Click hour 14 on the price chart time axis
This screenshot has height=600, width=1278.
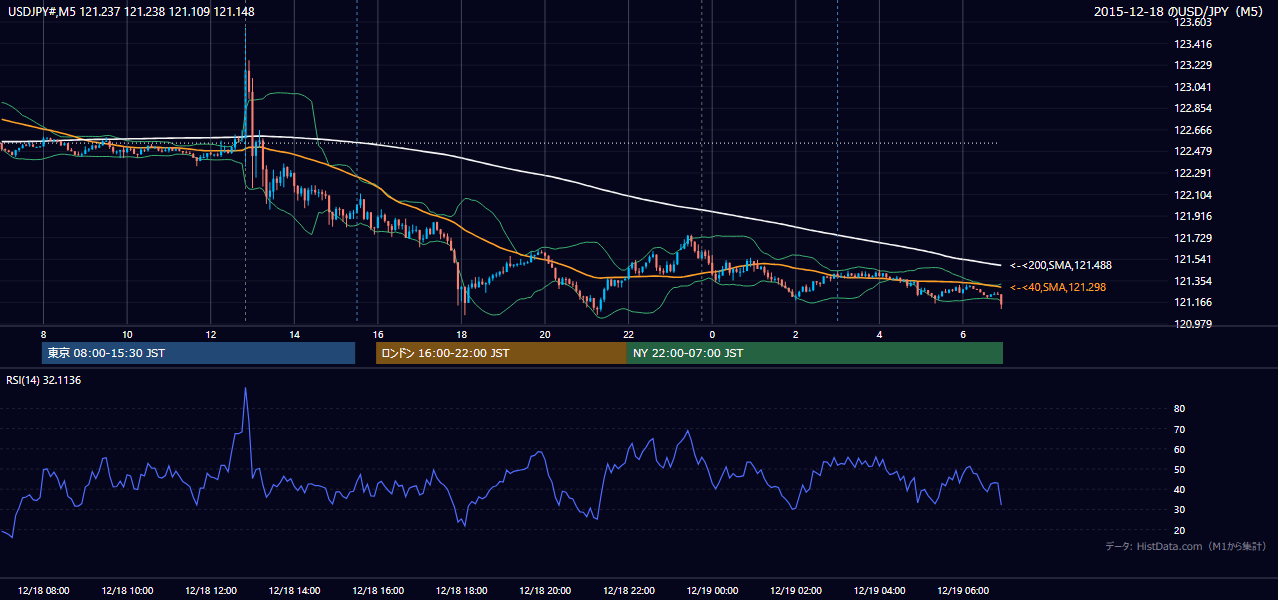tap(294, 334)
